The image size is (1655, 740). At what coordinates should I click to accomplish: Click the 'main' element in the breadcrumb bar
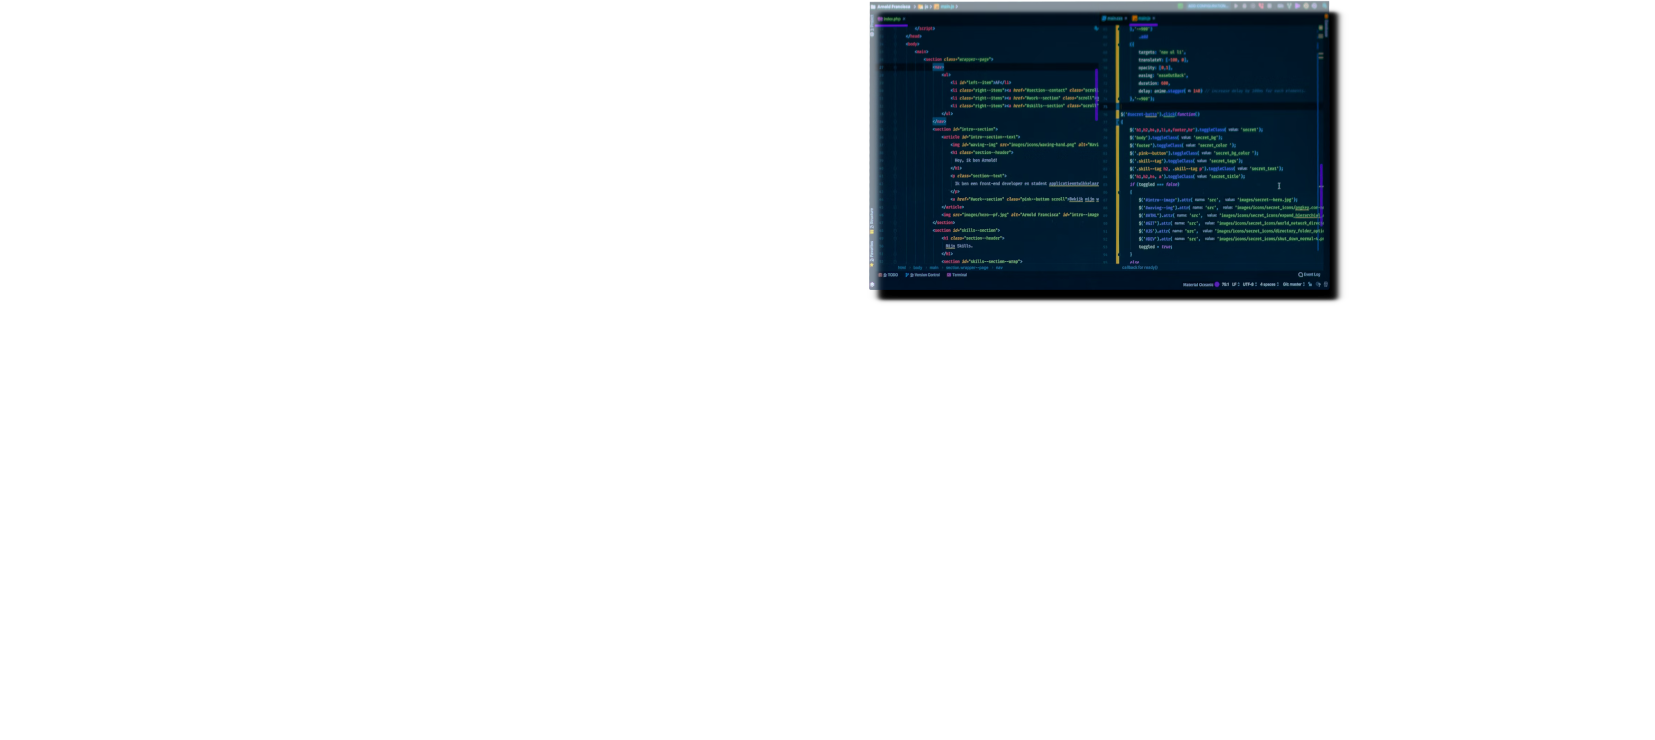pos(934,268)
